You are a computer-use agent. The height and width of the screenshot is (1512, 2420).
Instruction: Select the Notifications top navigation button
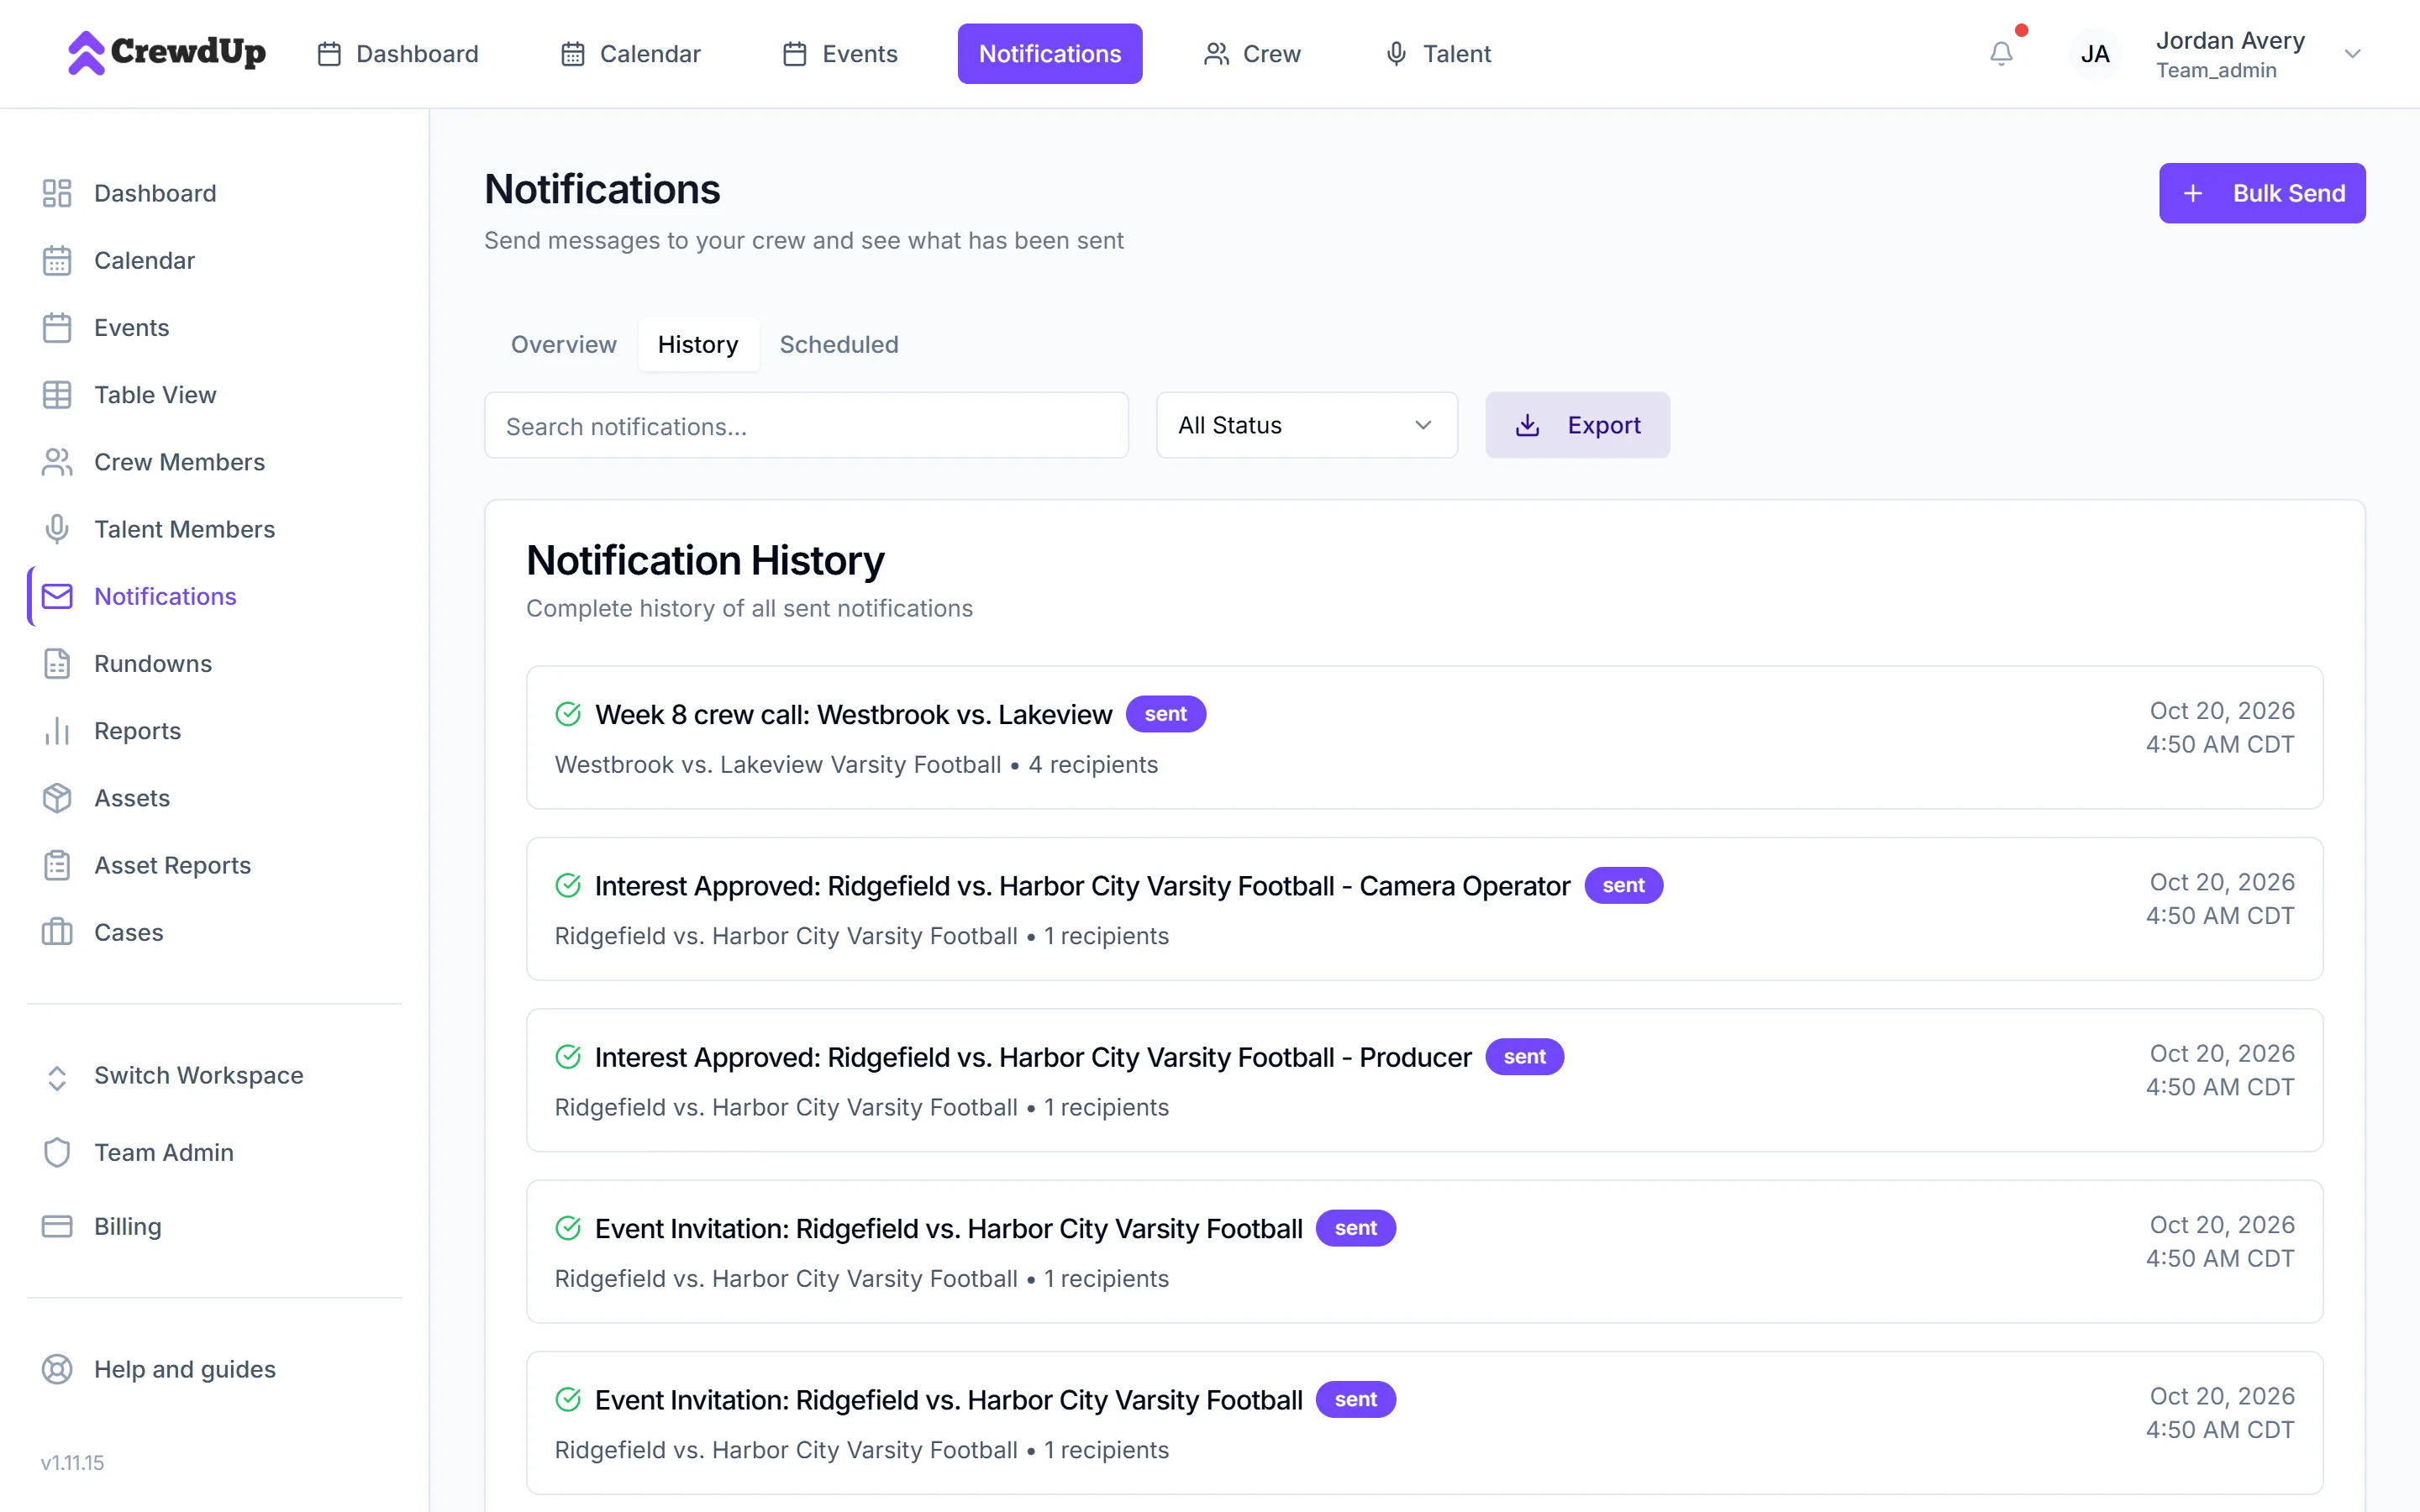pyautogui.click(x=1050, y=54)
